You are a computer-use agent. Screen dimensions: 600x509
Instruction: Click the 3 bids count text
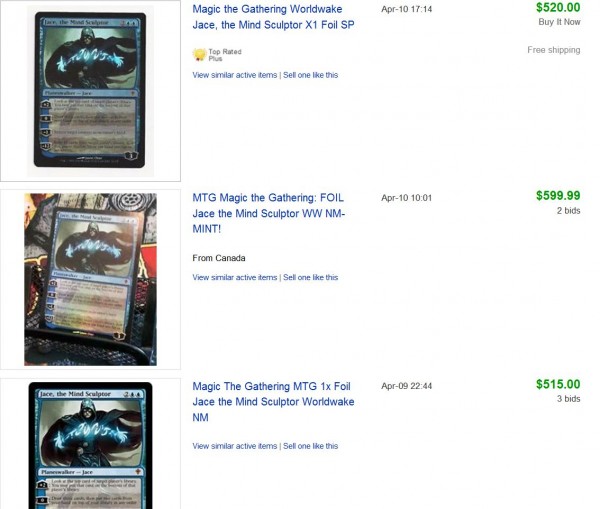568,399
